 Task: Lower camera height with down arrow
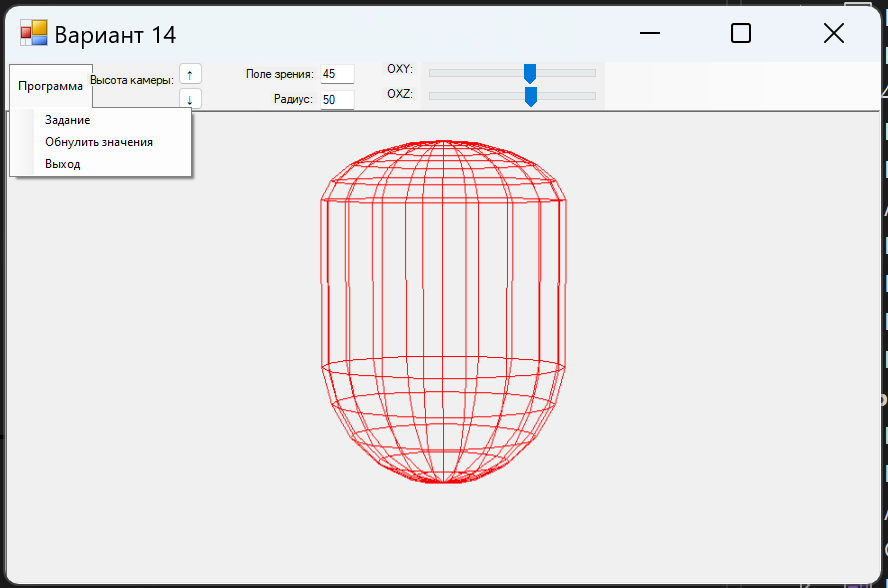click(x=190, y=100)
